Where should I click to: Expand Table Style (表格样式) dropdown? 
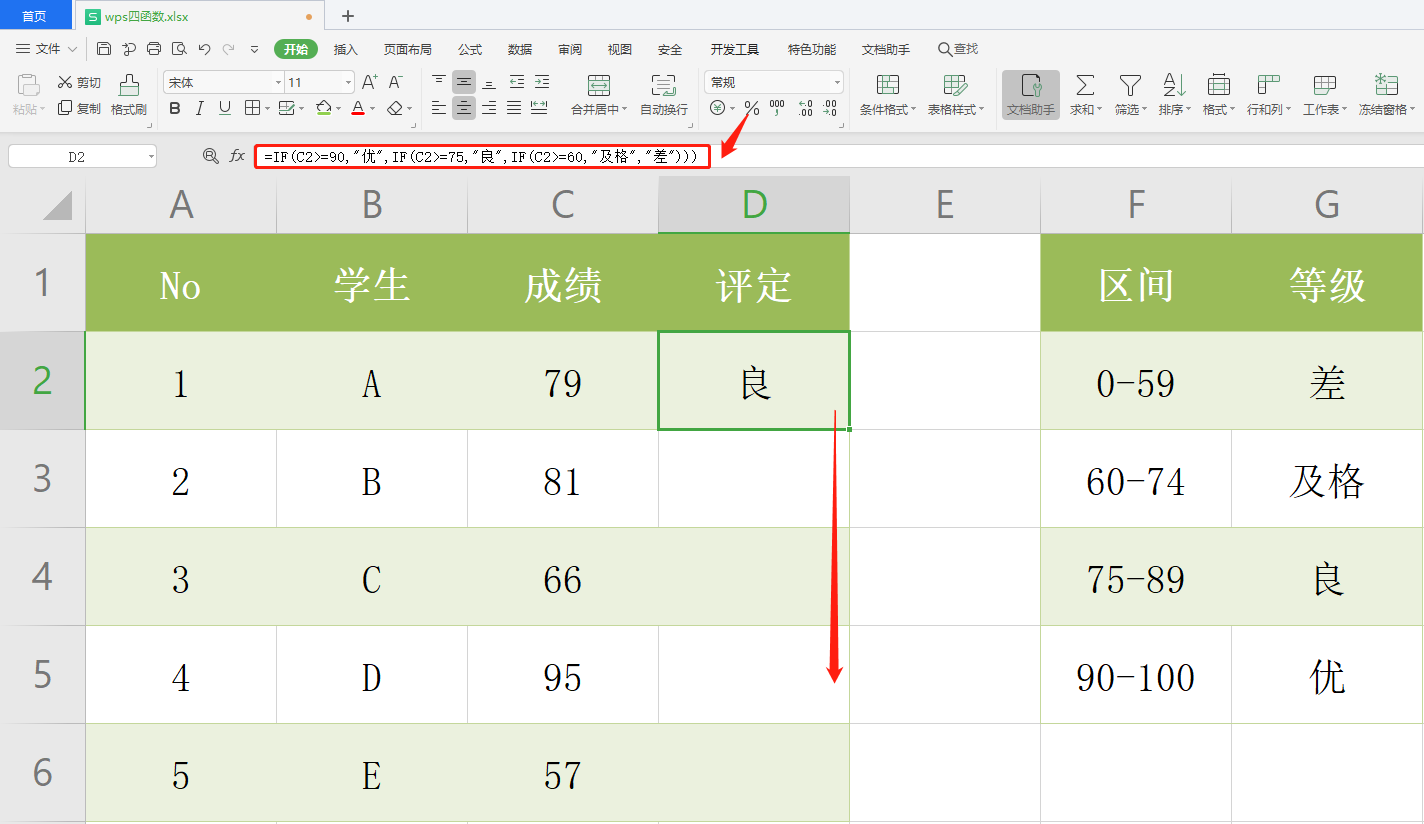tap(981, 110)
